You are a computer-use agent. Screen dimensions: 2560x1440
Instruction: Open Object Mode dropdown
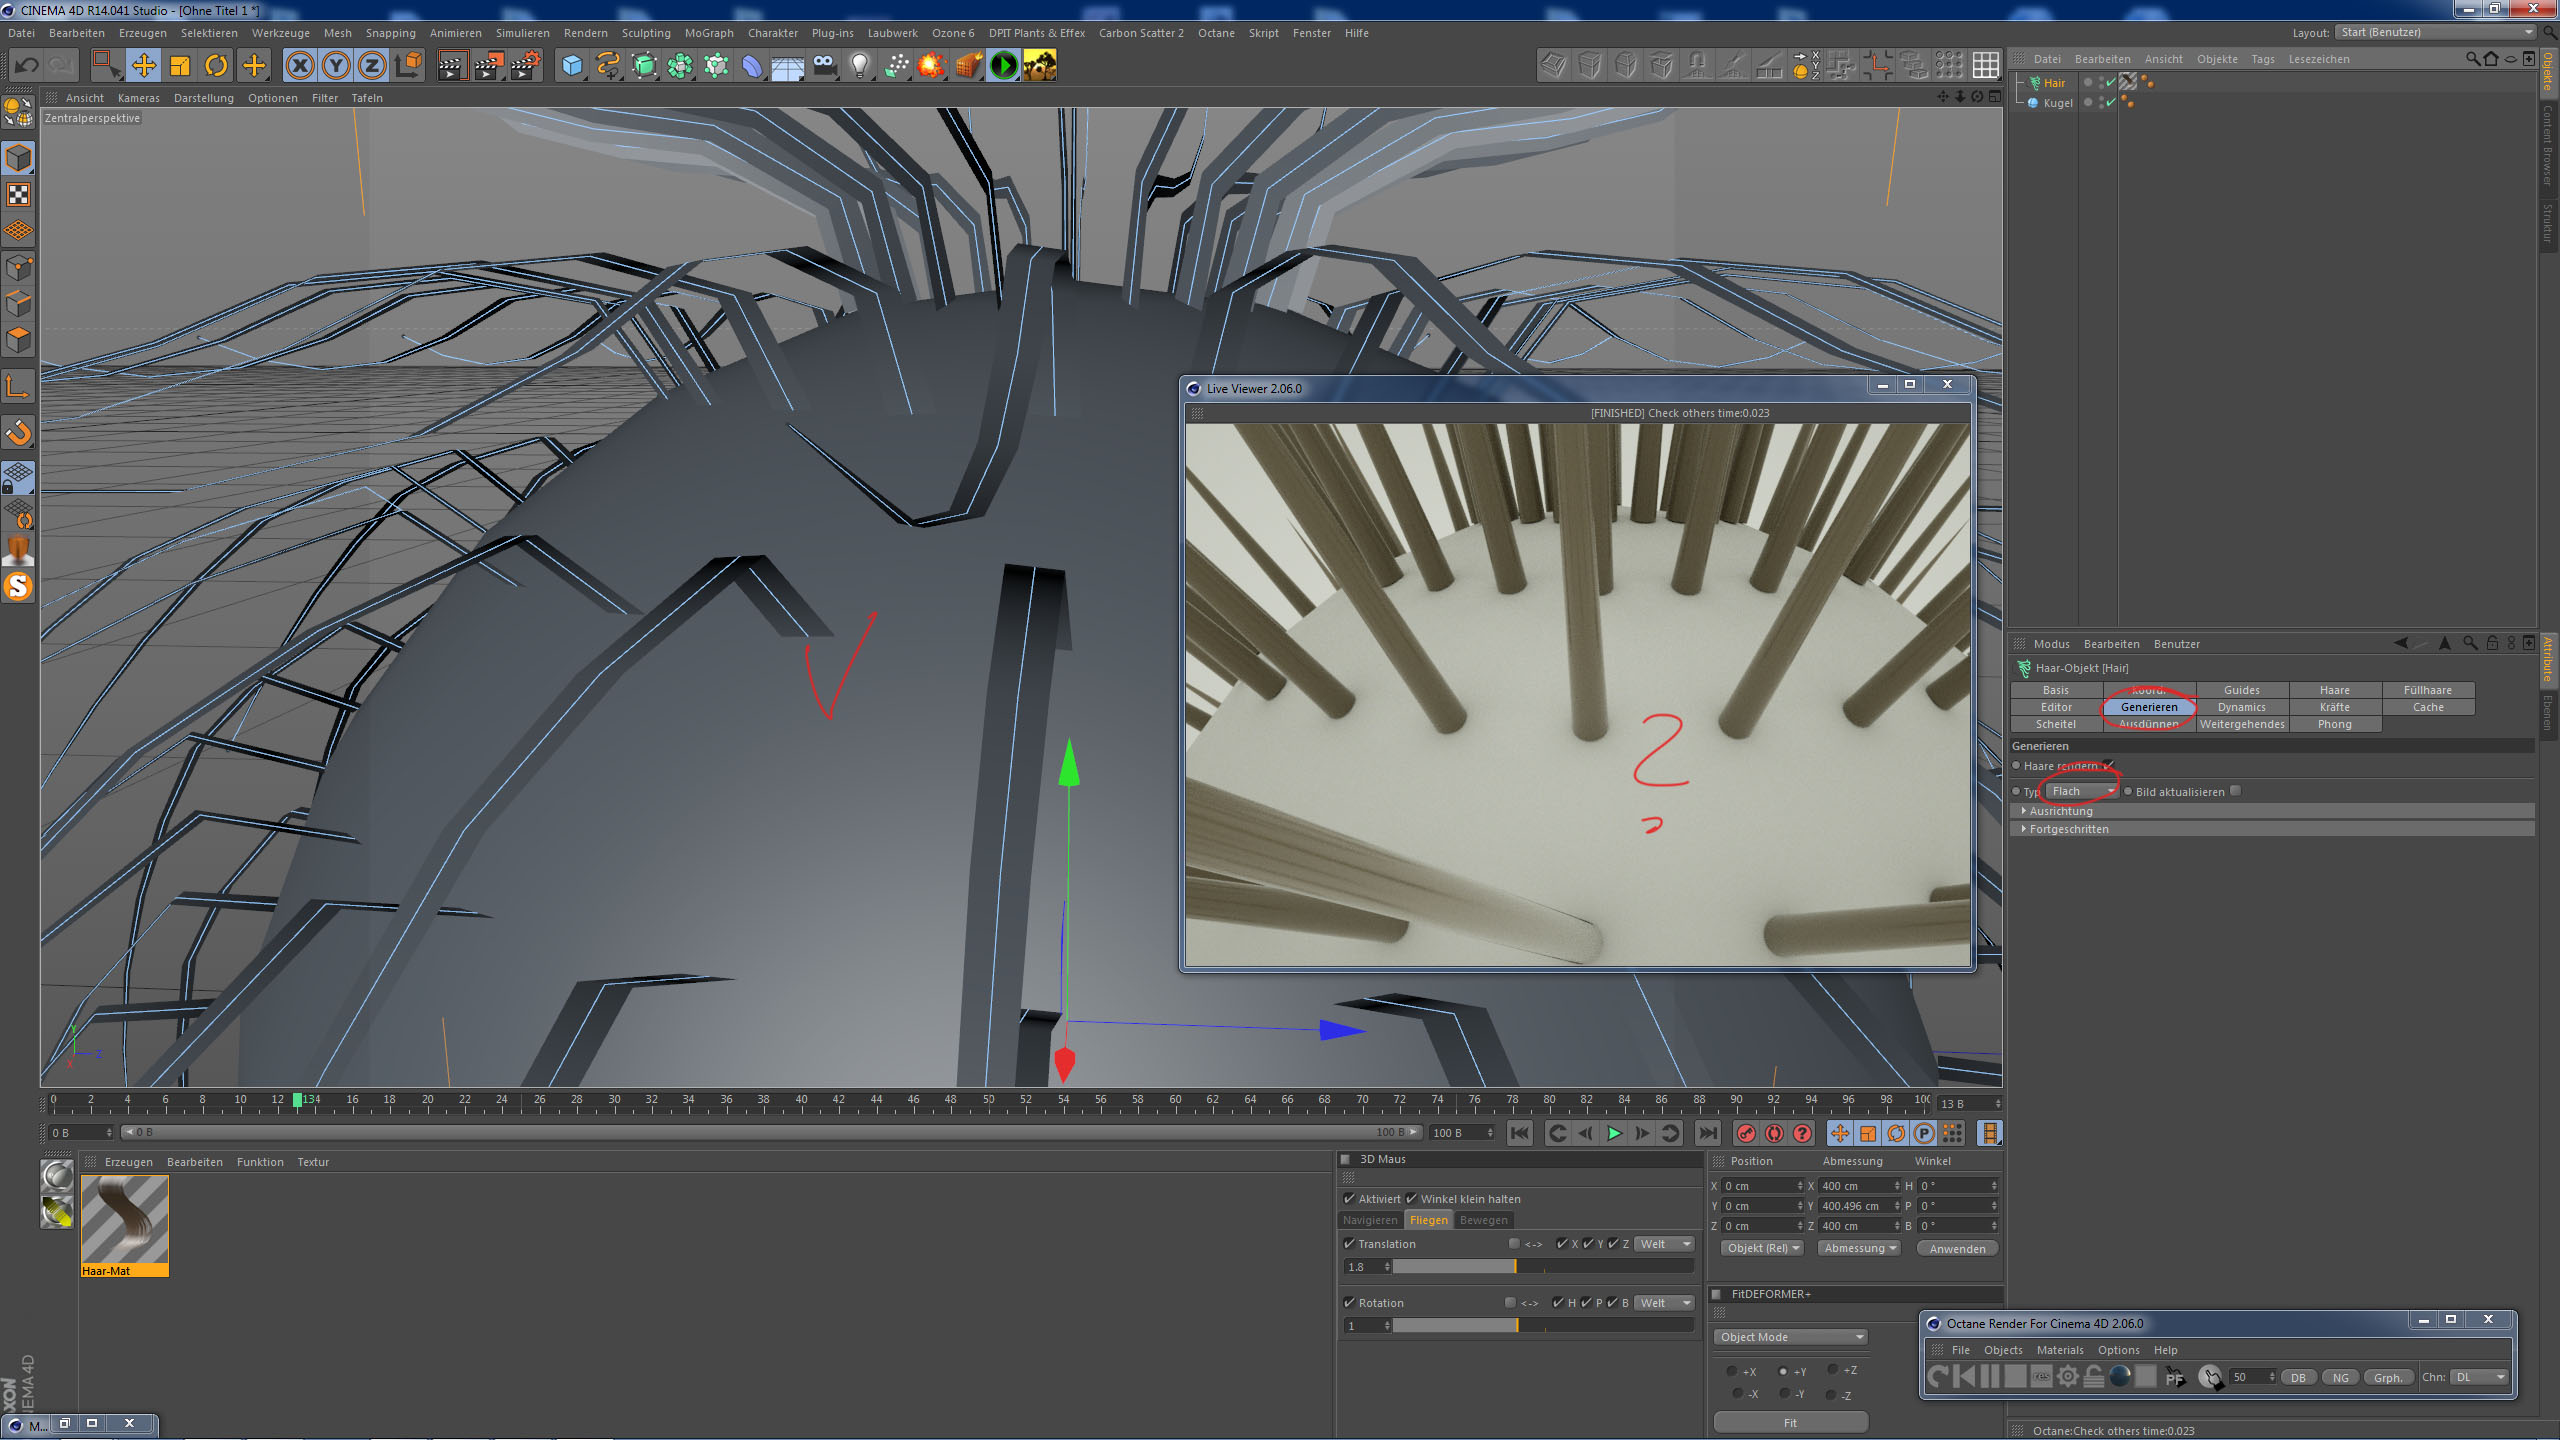[1790, 1337]
